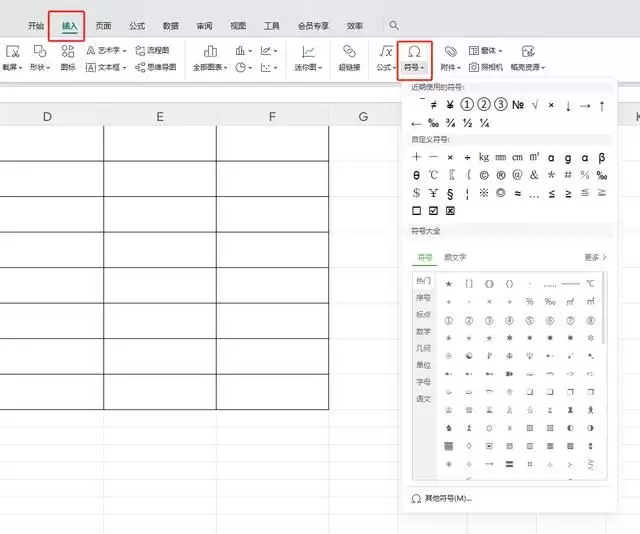Click the symbol list vertical scrollbar
640x534 pixels.
coord(603,309)
